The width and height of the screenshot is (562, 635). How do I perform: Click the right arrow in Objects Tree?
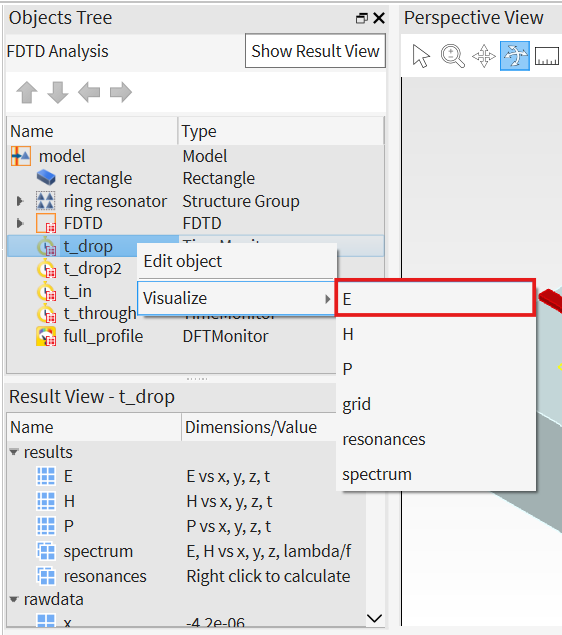coord(121,92)
